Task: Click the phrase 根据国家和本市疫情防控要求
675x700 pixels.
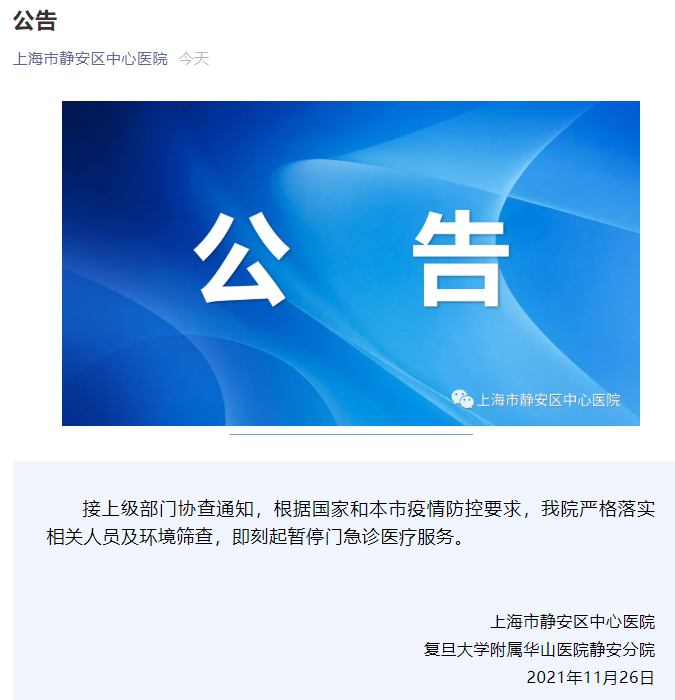Action: pyautogui.click(x=397, y=508)
